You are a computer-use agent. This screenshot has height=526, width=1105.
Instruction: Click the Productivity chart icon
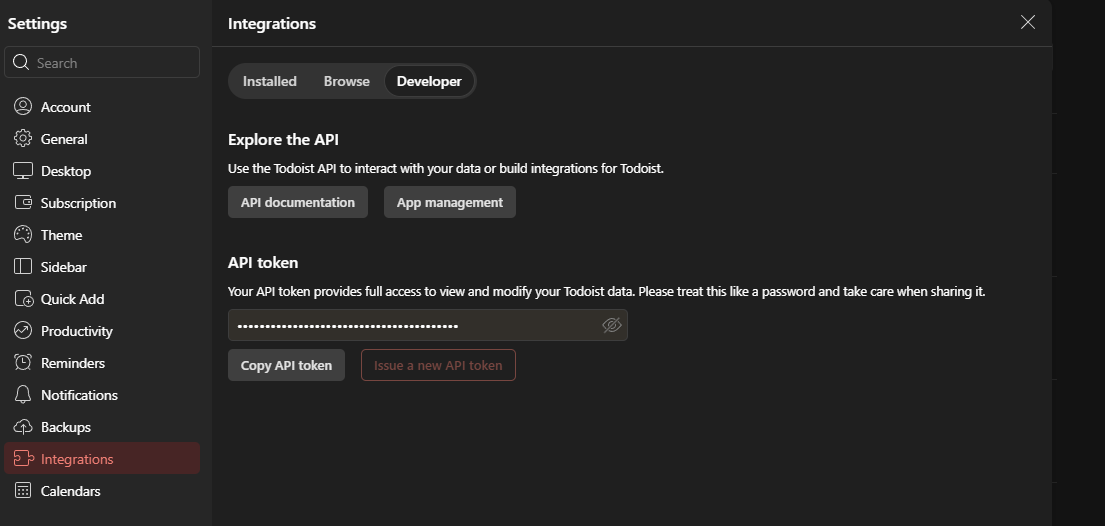[23, 330]
